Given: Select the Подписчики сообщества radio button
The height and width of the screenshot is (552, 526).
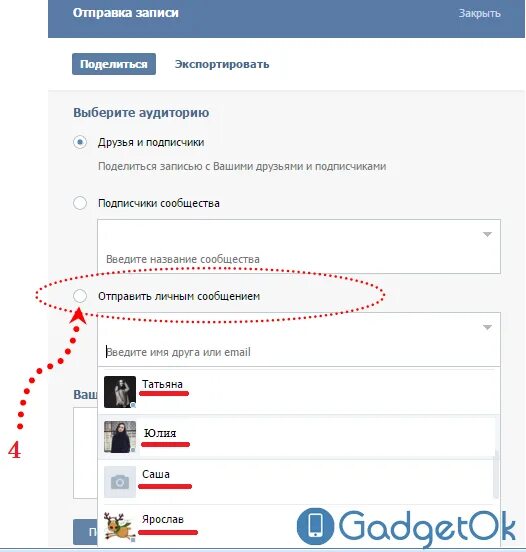Looking at the screenshot, I should pyautogui.click(x=80, y=203).
